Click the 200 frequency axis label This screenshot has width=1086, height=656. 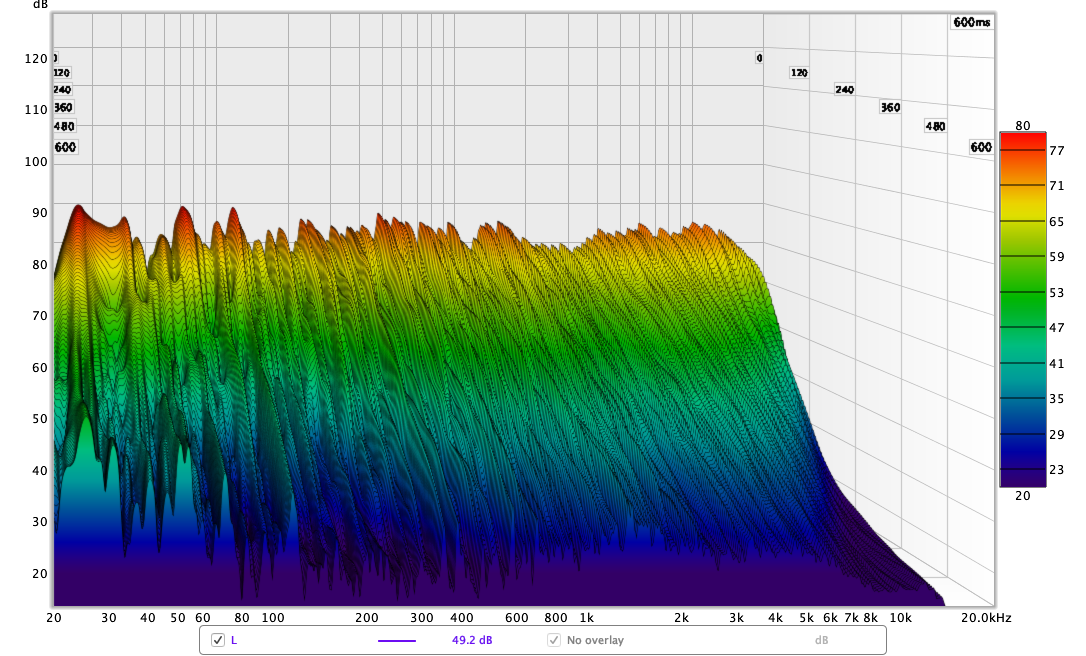click(x=367, y=618)
